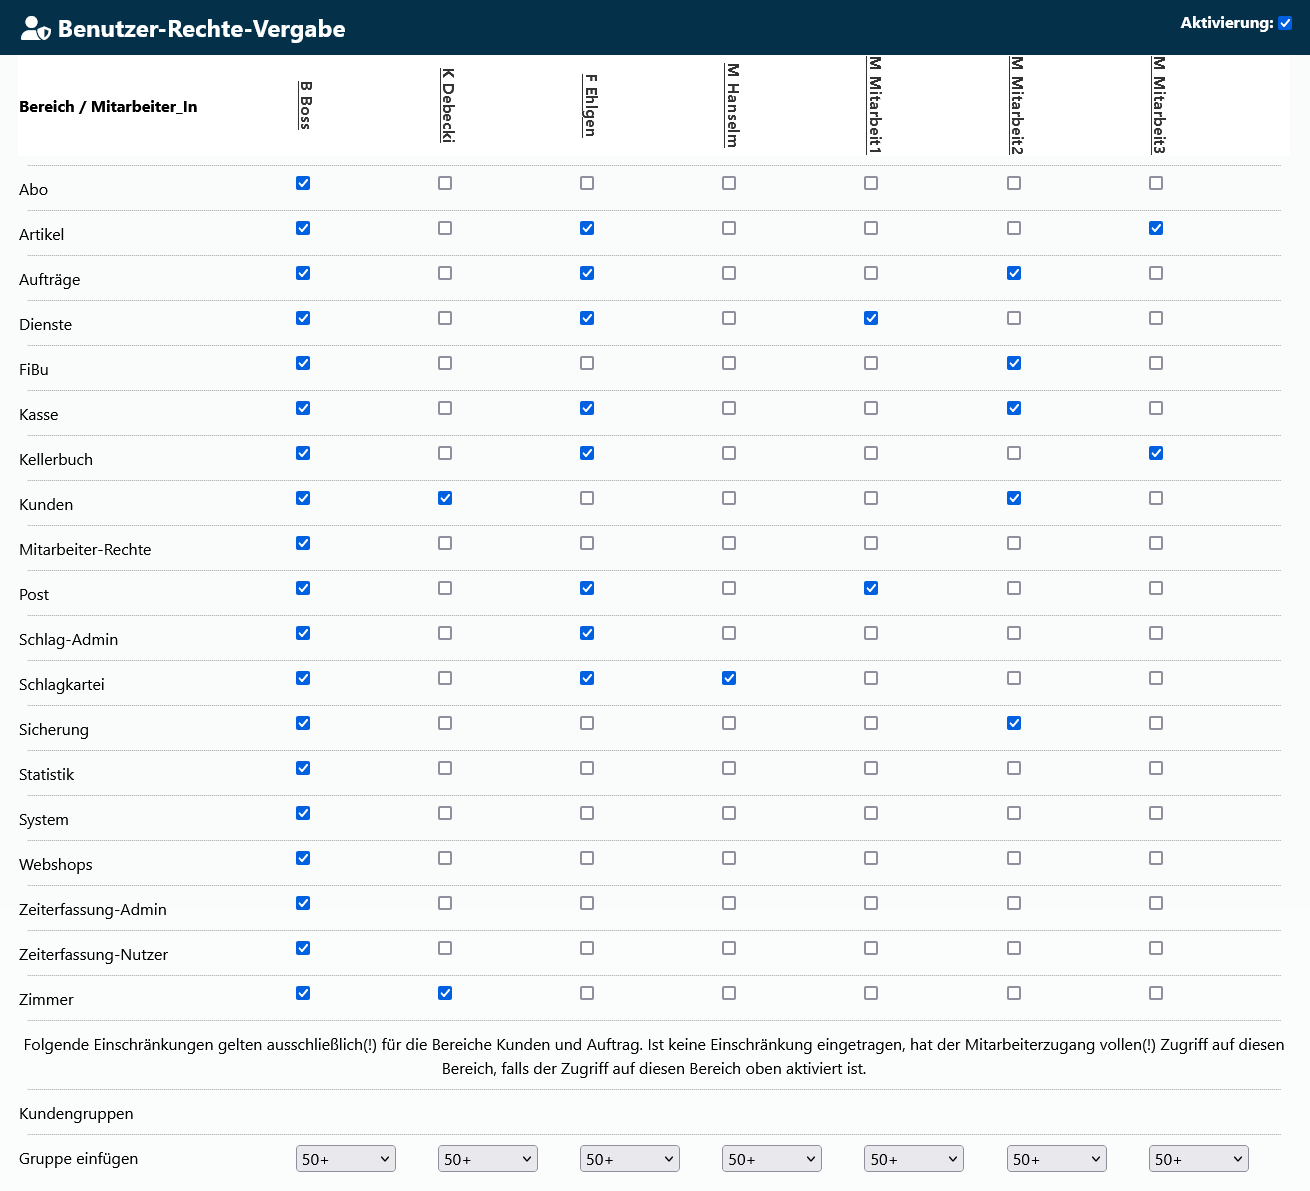Toggle the Aktivierung checkbox
The width and height of the screenshot is (1310, 1191).
(x=1285, y=23)
